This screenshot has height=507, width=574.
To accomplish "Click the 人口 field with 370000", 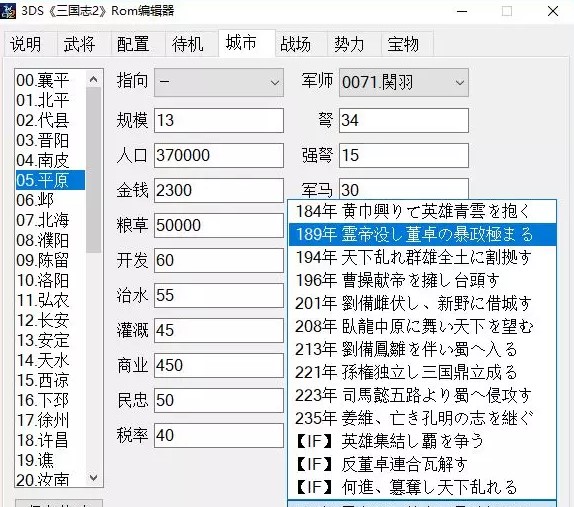I will click(x=219, y=155).
